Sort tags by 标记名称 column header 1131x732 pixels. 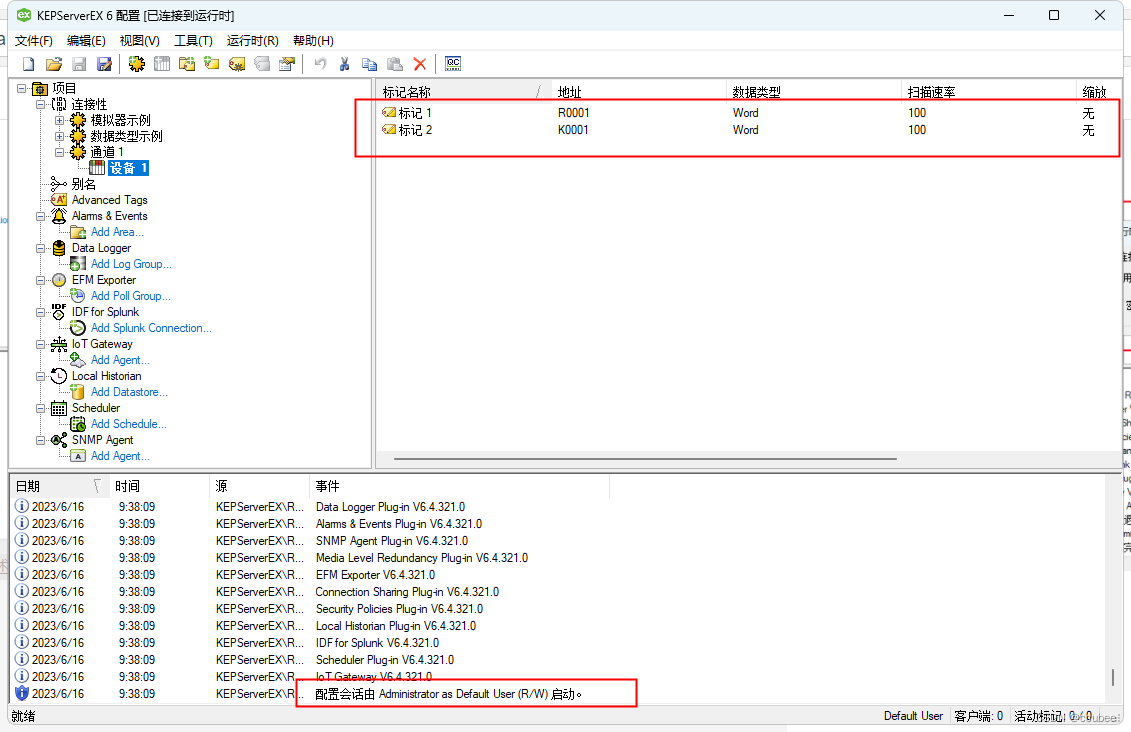463,92
